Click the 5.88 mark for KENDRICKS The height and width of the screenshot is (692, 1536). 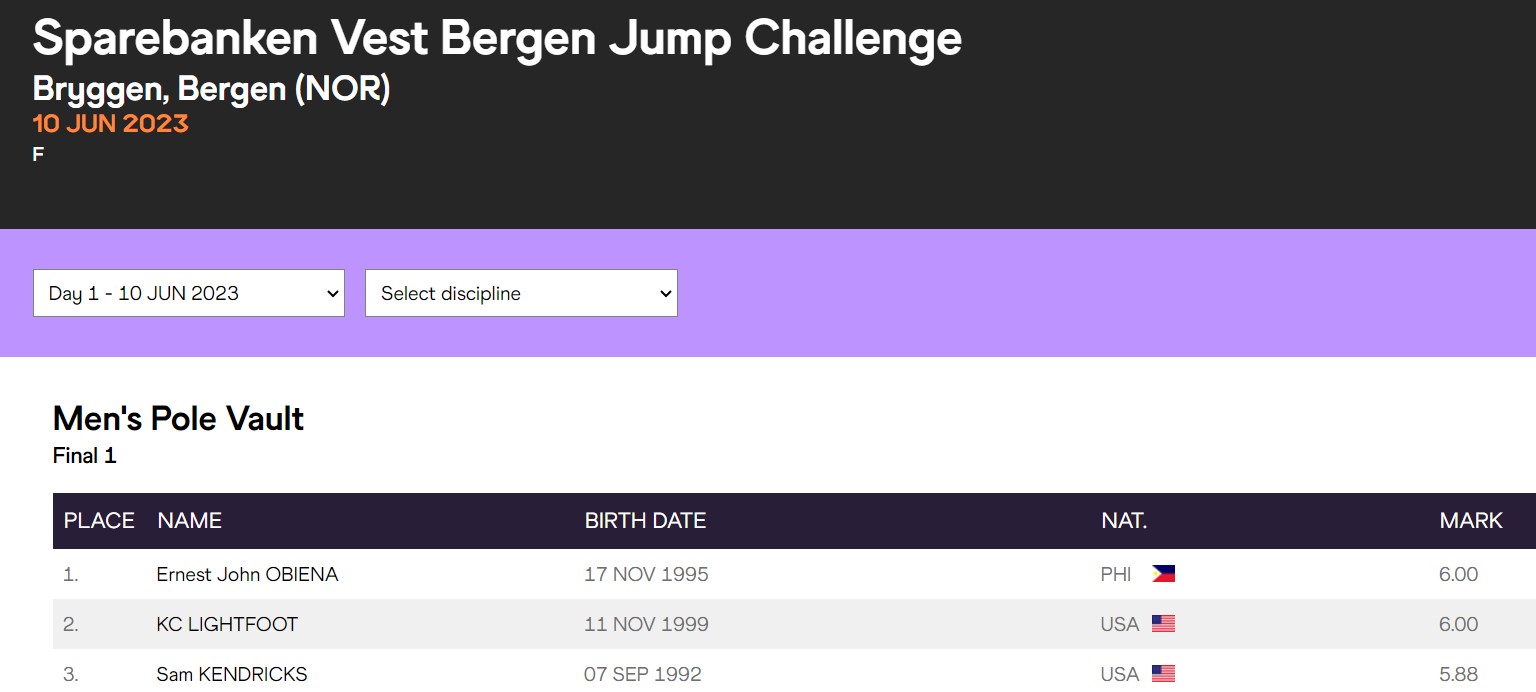pyautogui.click(x=1458, y=674)
